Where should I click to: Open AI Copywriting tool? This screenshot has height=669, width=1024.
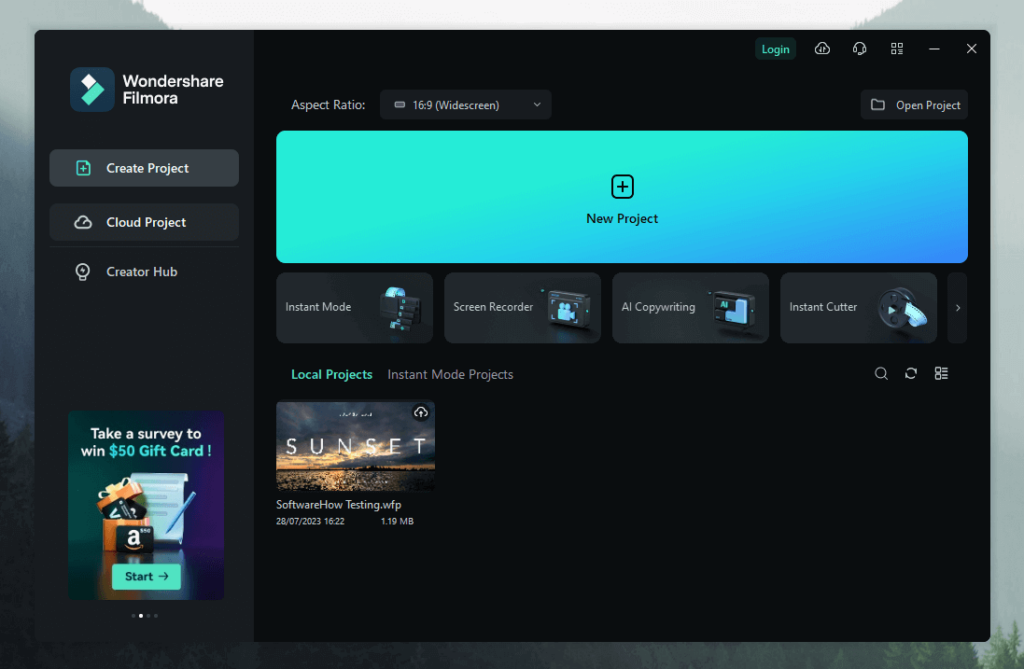(x=690, y=308)
